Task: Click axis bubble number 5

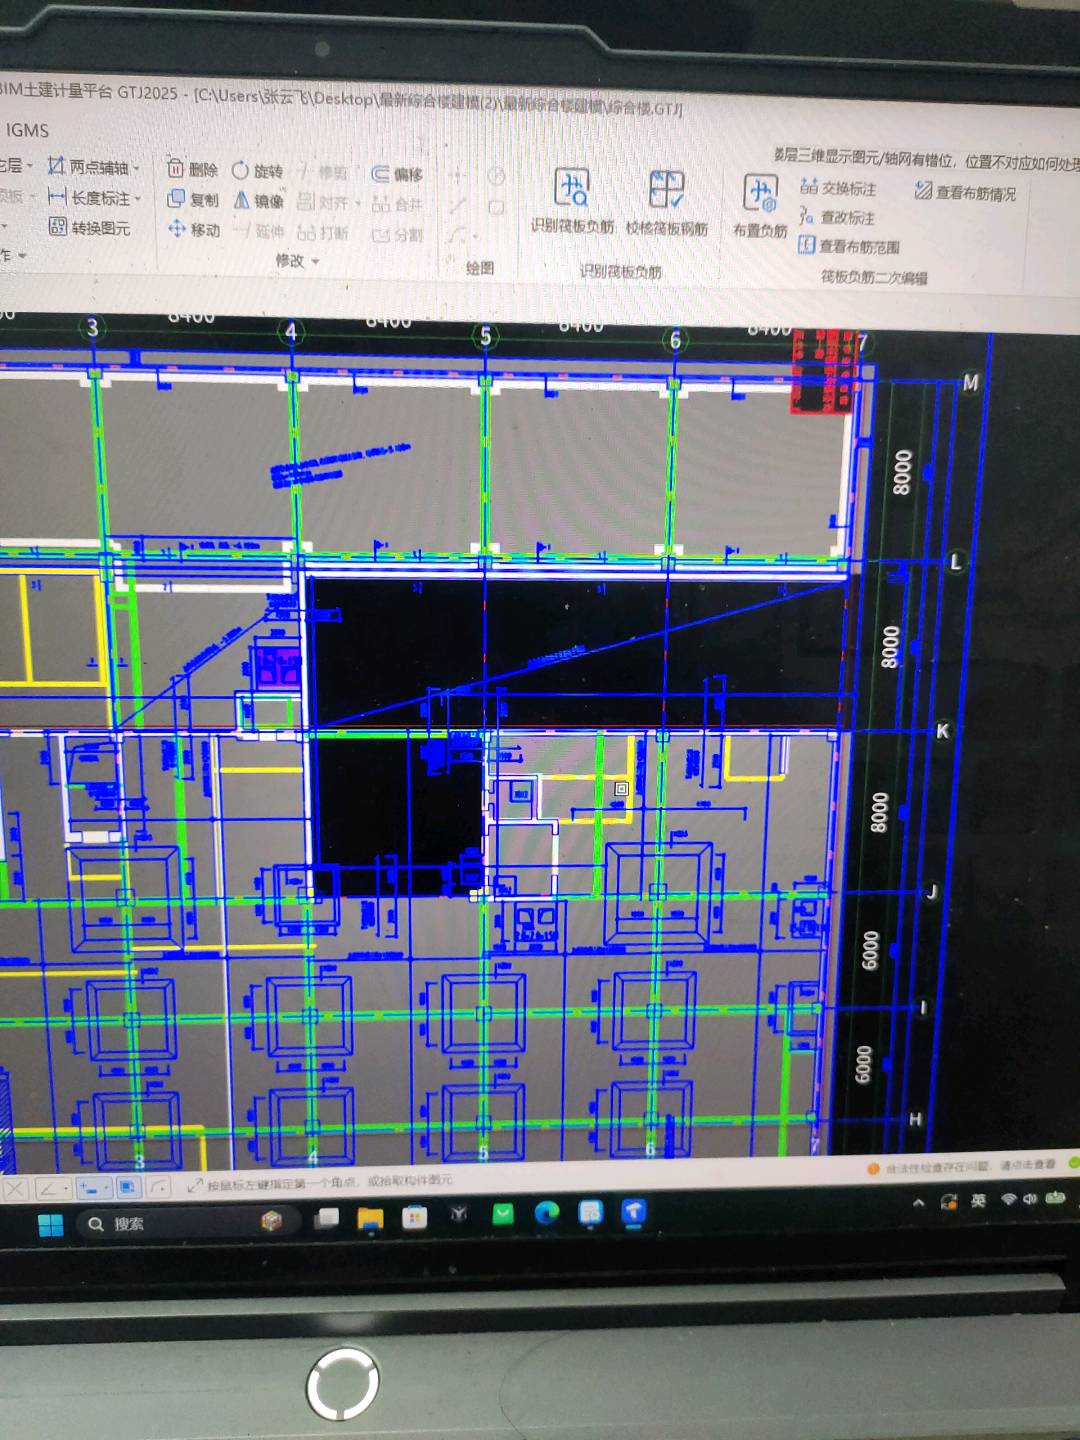Action: (486, 335)
